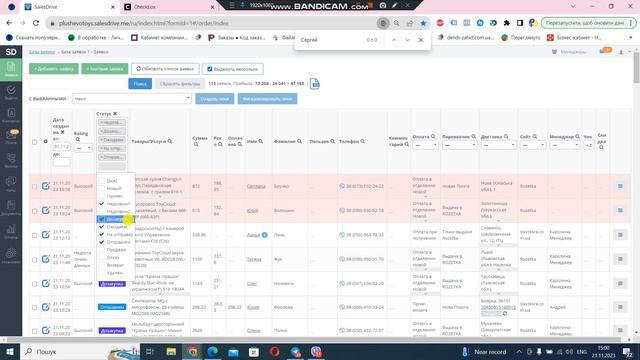Edit the order created 21.11 12:13
This screenshot has width=640, height=360.
click(46, 235)
